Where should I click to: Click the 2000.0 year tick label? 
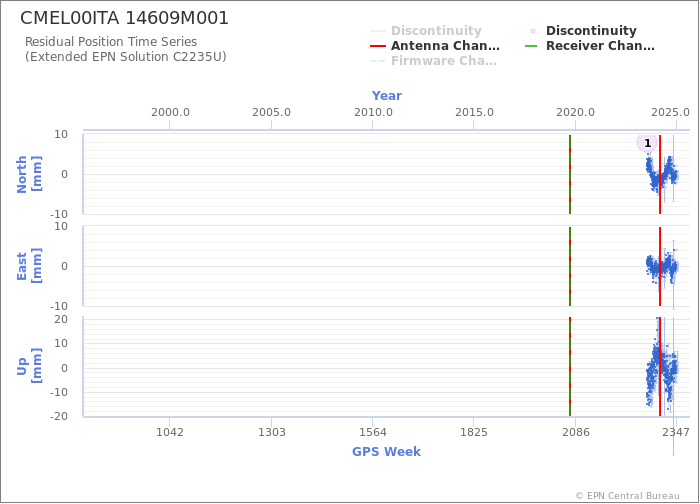click(x=170, y=112)
